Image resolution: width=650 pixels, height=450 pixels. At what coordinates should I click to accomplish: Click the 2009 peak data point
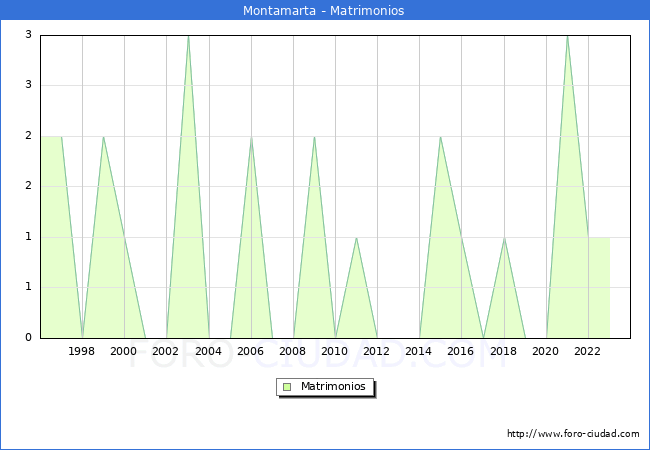click(x=314, y=136)
